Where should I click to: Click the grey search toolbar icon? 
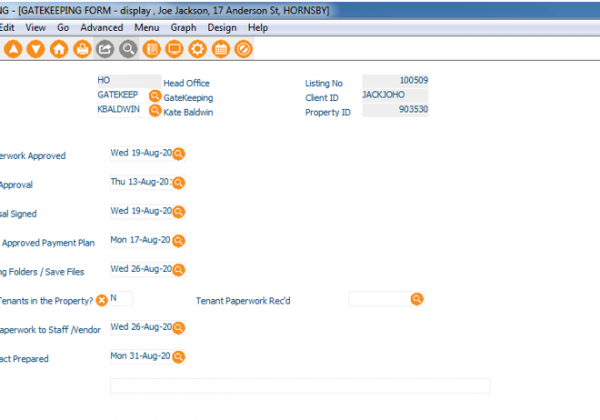128,49
